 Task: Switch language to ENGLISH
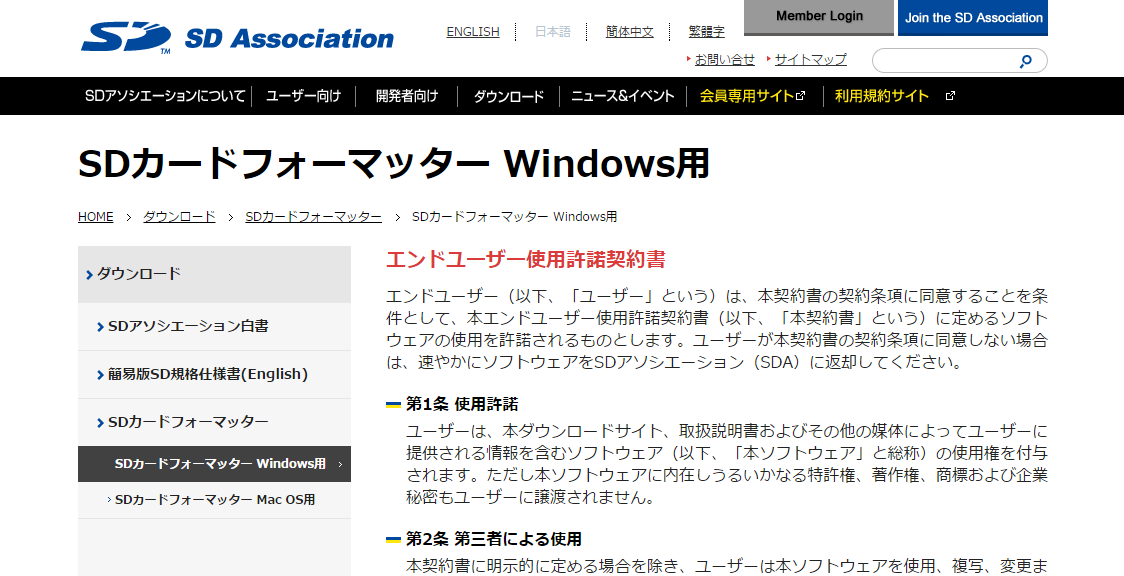472,32
